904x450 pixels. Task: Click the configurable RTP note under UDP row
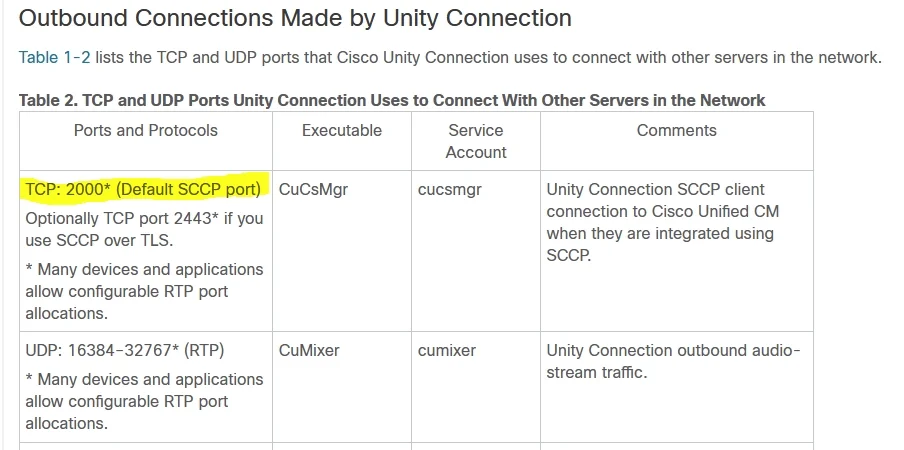[x=144, y=402]
